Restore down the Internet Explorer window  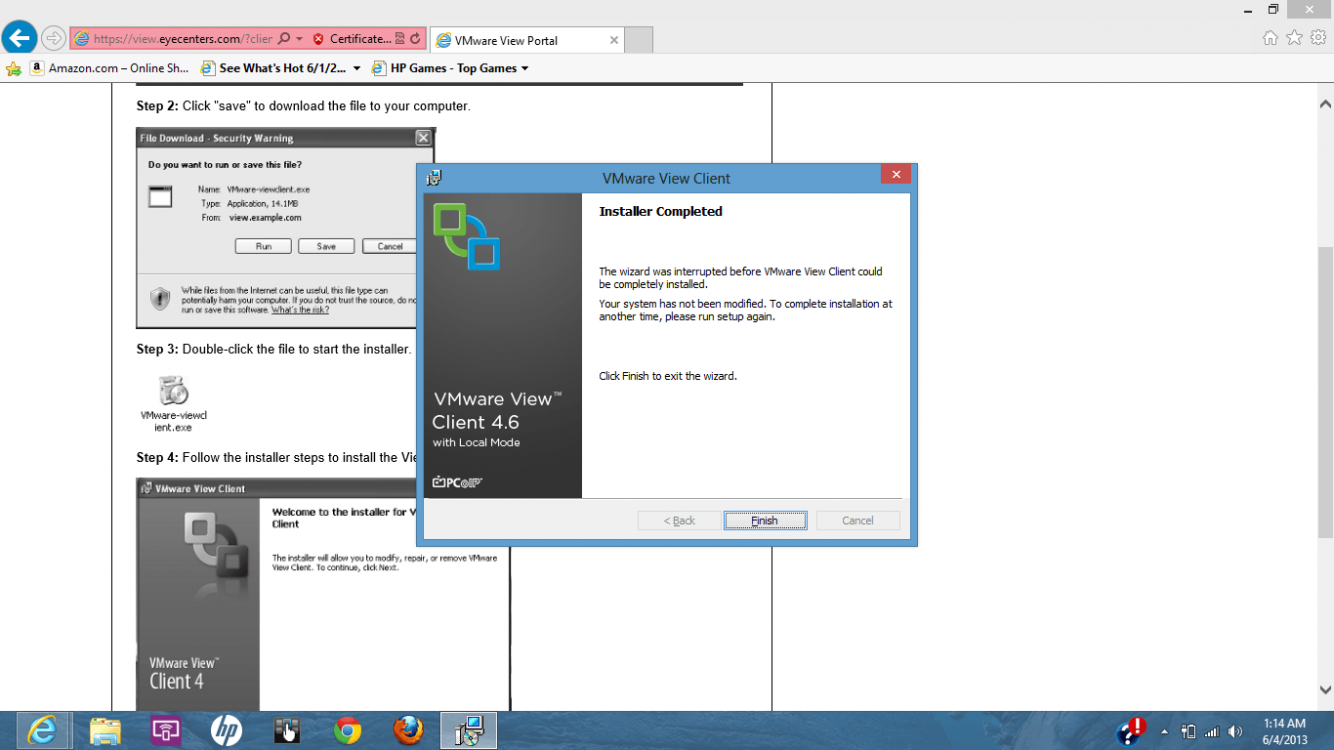pyautogui.click(x=1273, y=9)
